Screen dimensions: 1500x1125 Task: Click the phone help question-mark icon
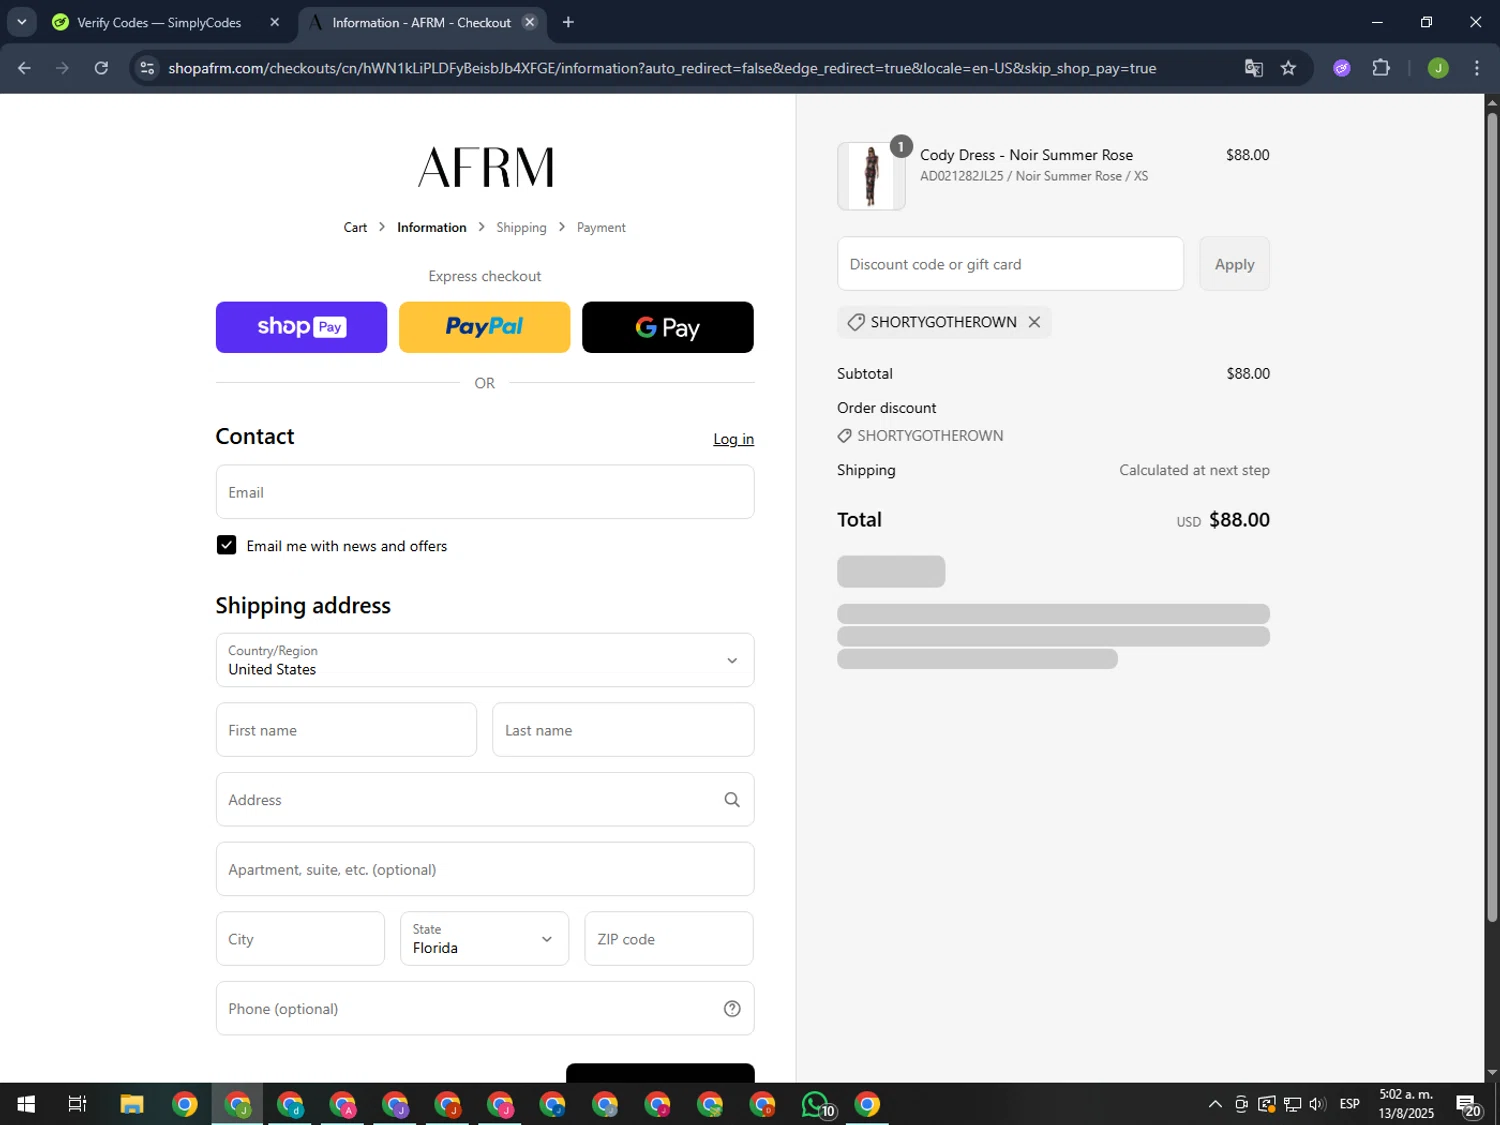pos(732,1008)
